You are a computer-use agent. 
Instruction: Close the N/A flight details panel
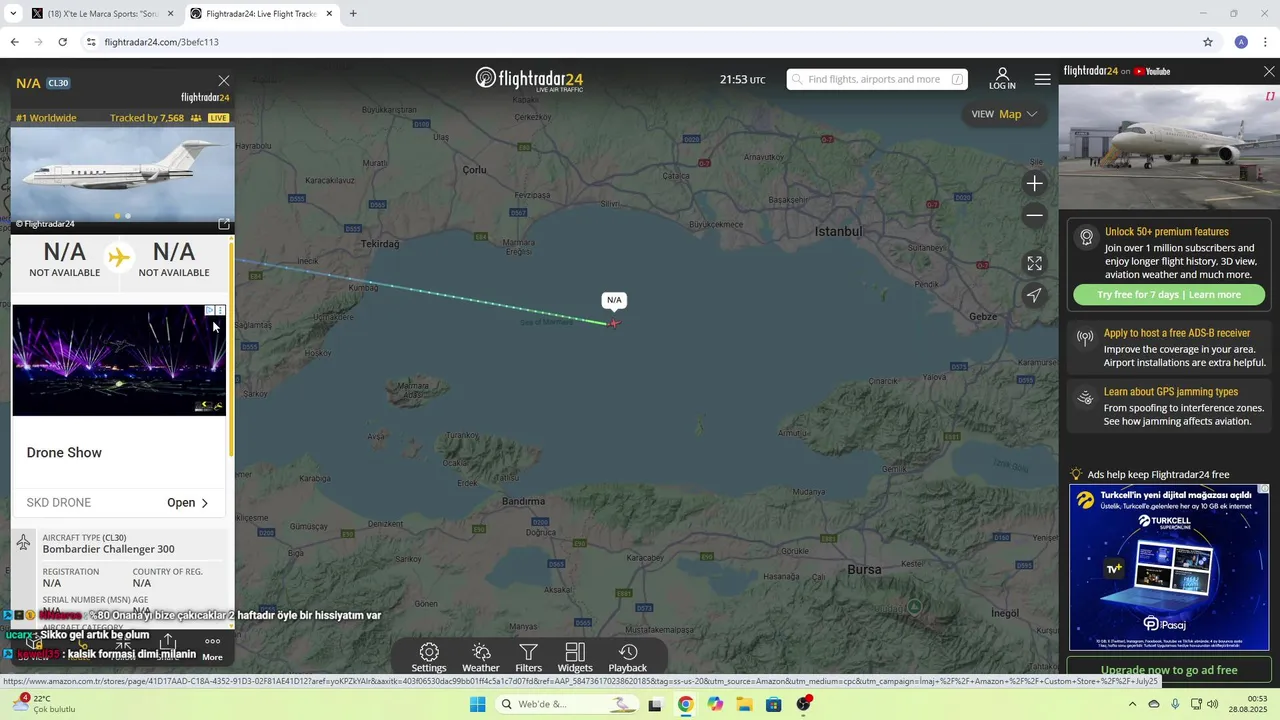(224, 81)
